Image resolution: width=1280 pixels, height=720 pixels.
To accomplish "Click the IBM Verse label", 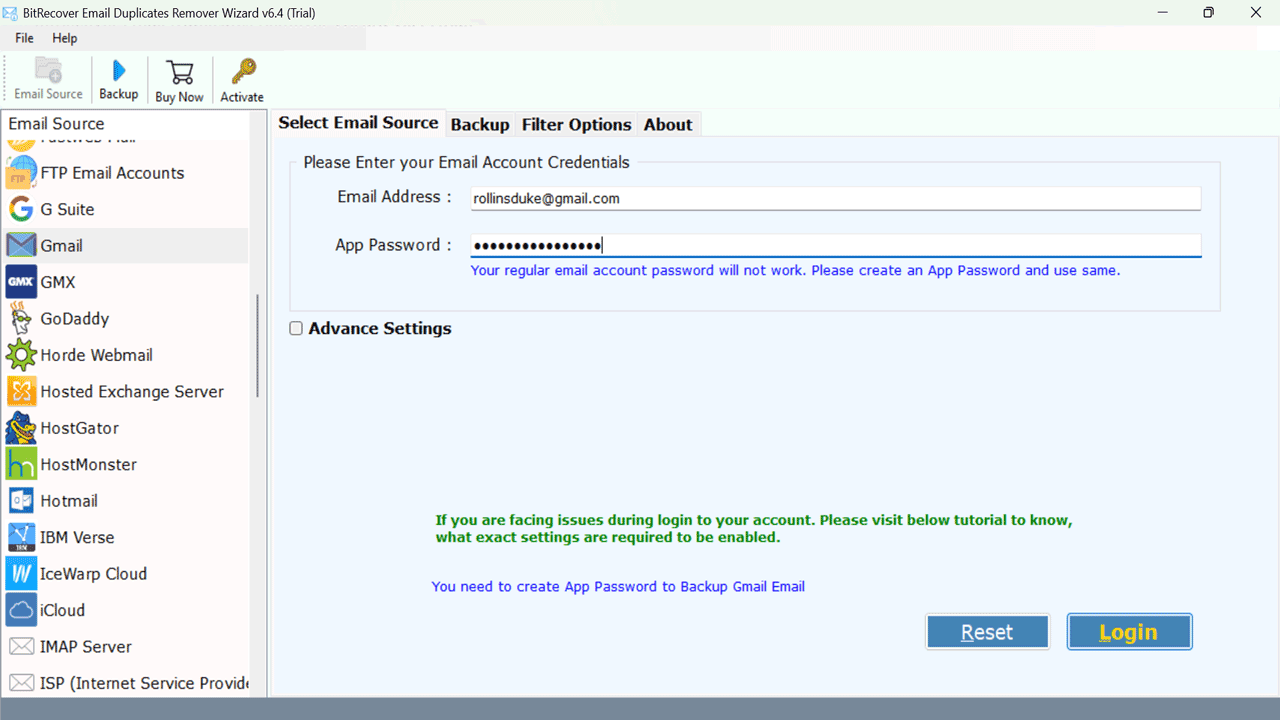I will point(77,537).
